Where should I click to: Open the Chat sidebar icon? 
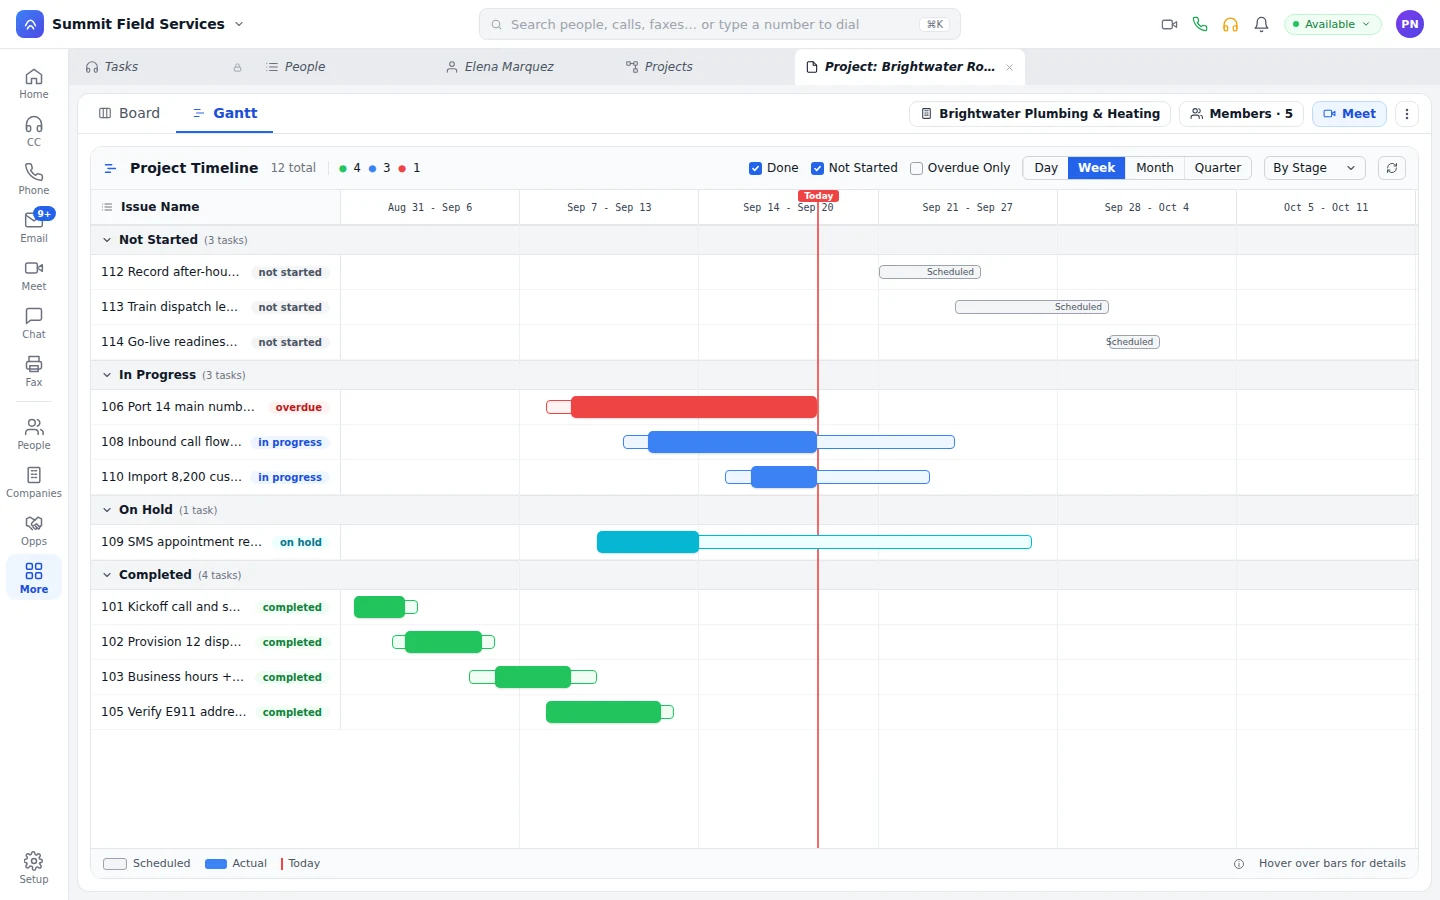tap(34, 324)
